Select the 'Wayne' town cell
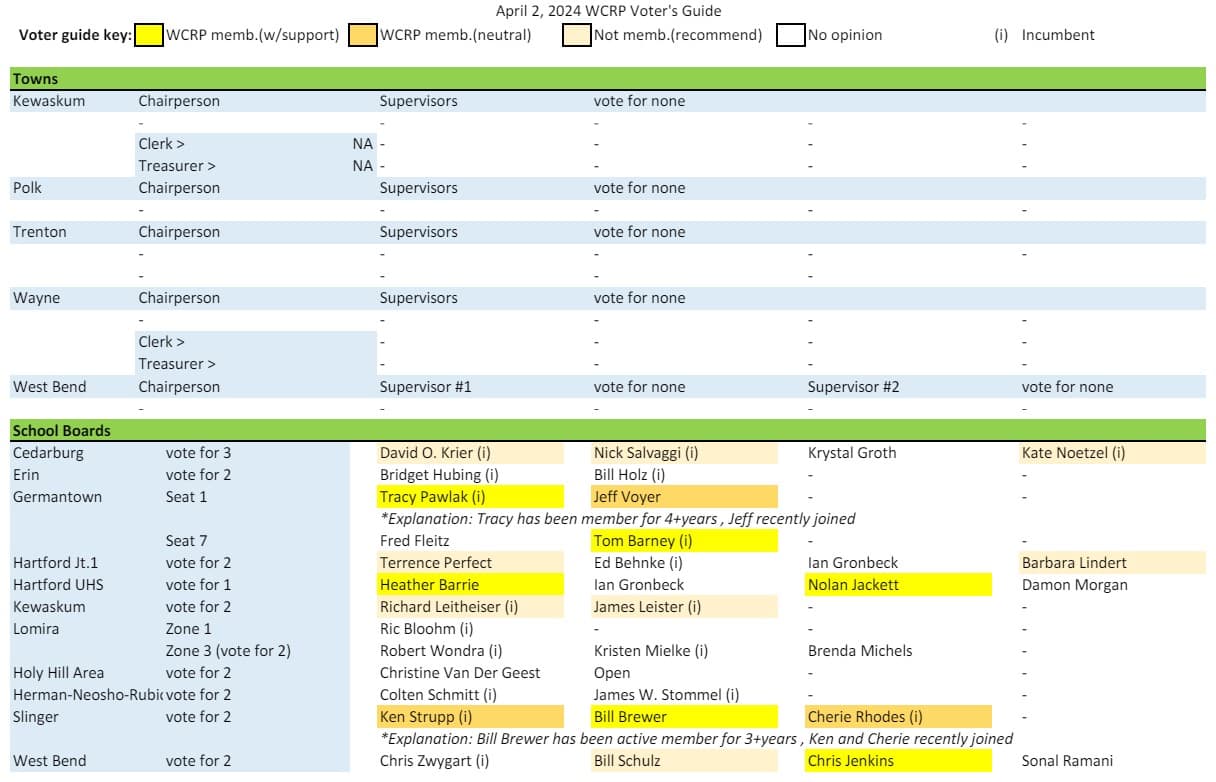Image resolution: width=1216 pixels, height=782 pixels. pos(36,298)
